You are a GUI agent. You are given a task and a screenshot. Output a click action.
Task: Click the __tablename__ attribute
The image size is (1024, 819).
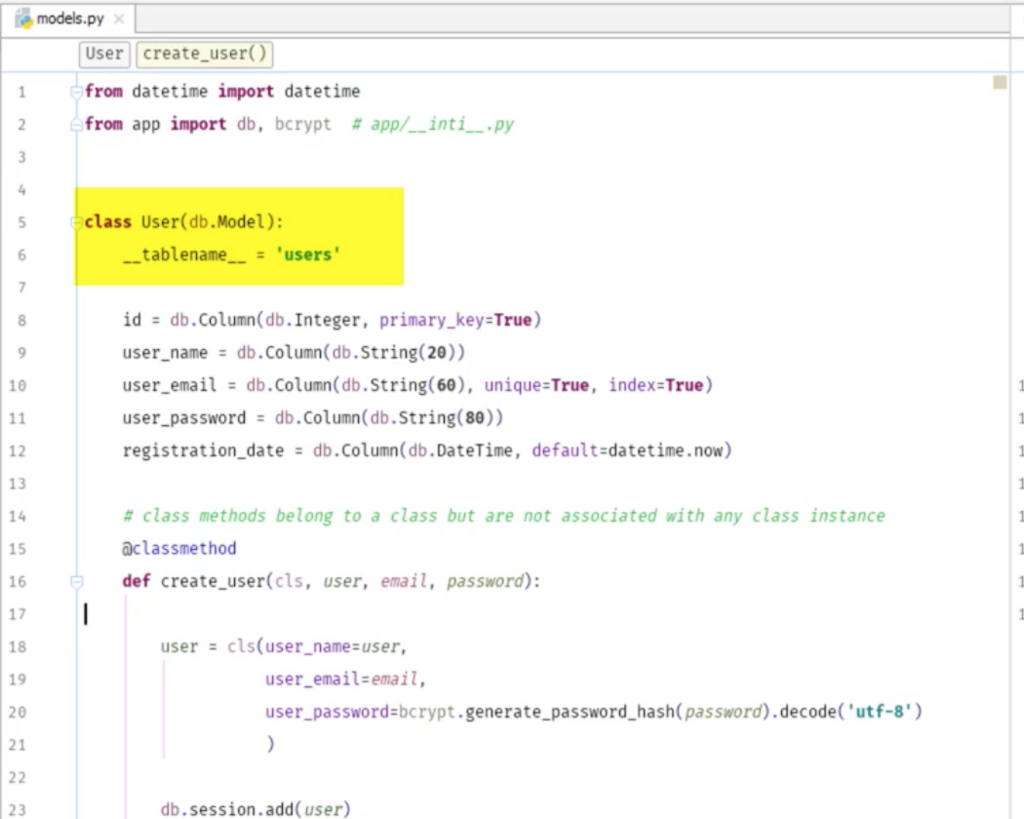point(184,255)
